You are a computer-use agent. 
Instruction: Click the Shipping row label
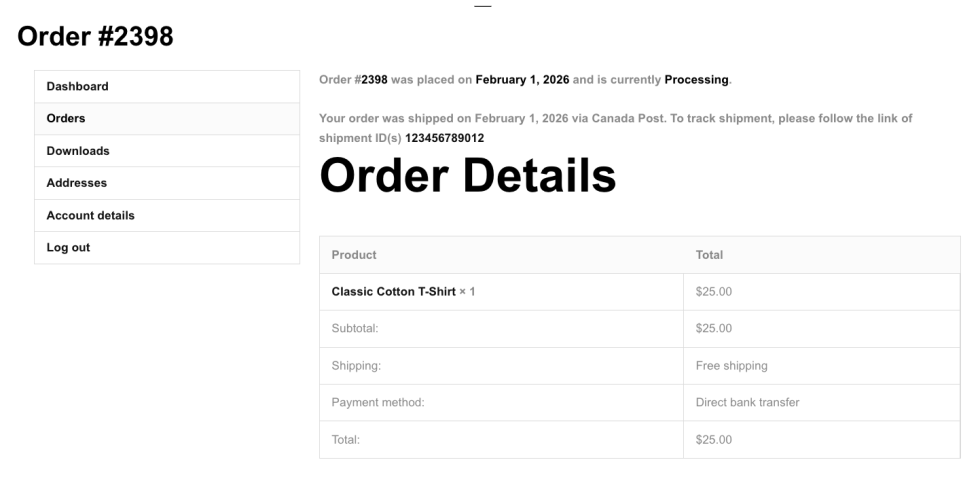(x=356, y=365)
